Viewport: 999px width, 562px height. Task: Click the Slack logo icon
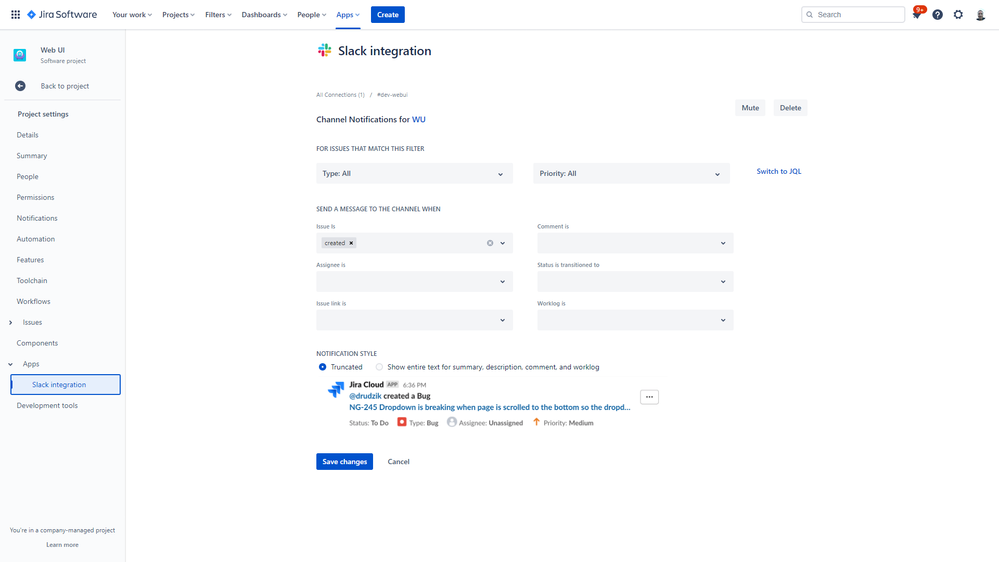click(324, 50)
